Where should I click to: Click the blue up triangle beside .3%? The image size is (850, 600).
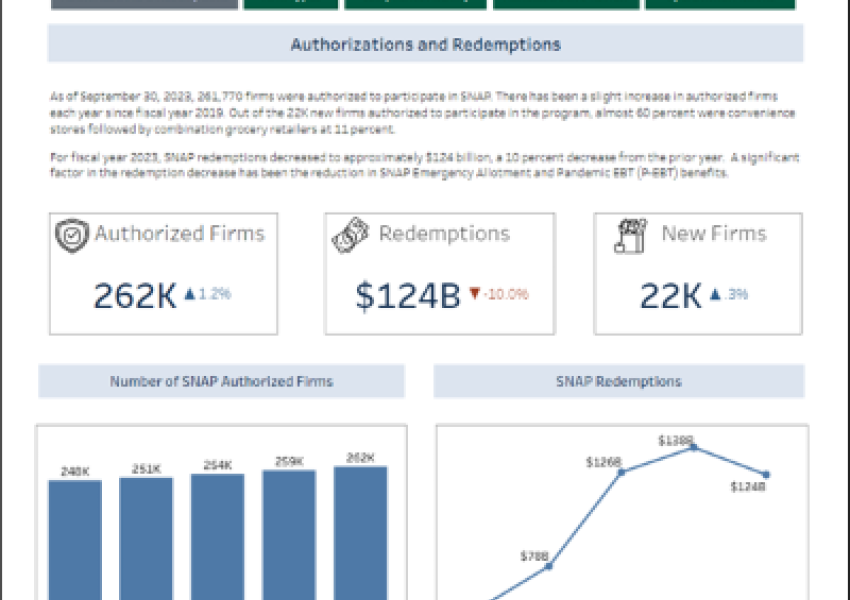coord(716,294)
